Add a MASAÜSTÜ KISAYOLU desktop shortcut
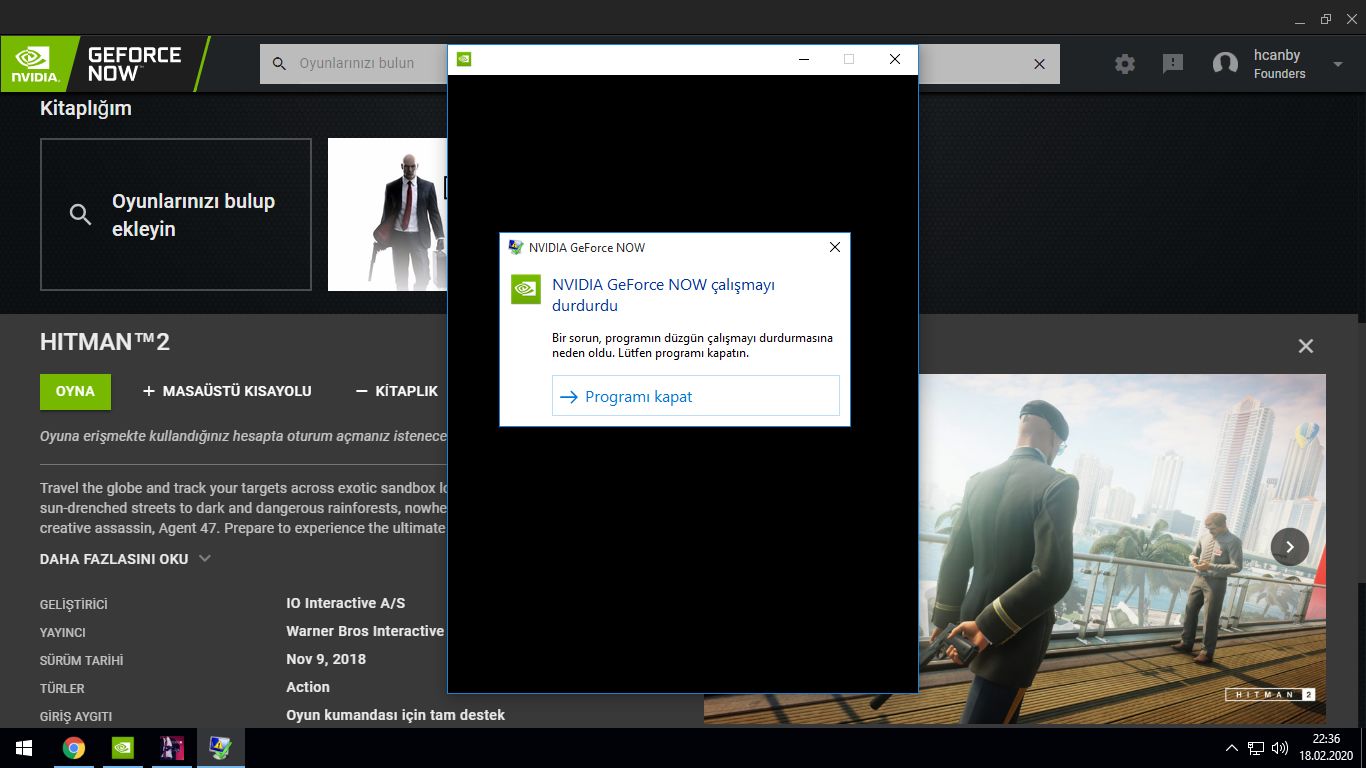 tap(227, 391)
